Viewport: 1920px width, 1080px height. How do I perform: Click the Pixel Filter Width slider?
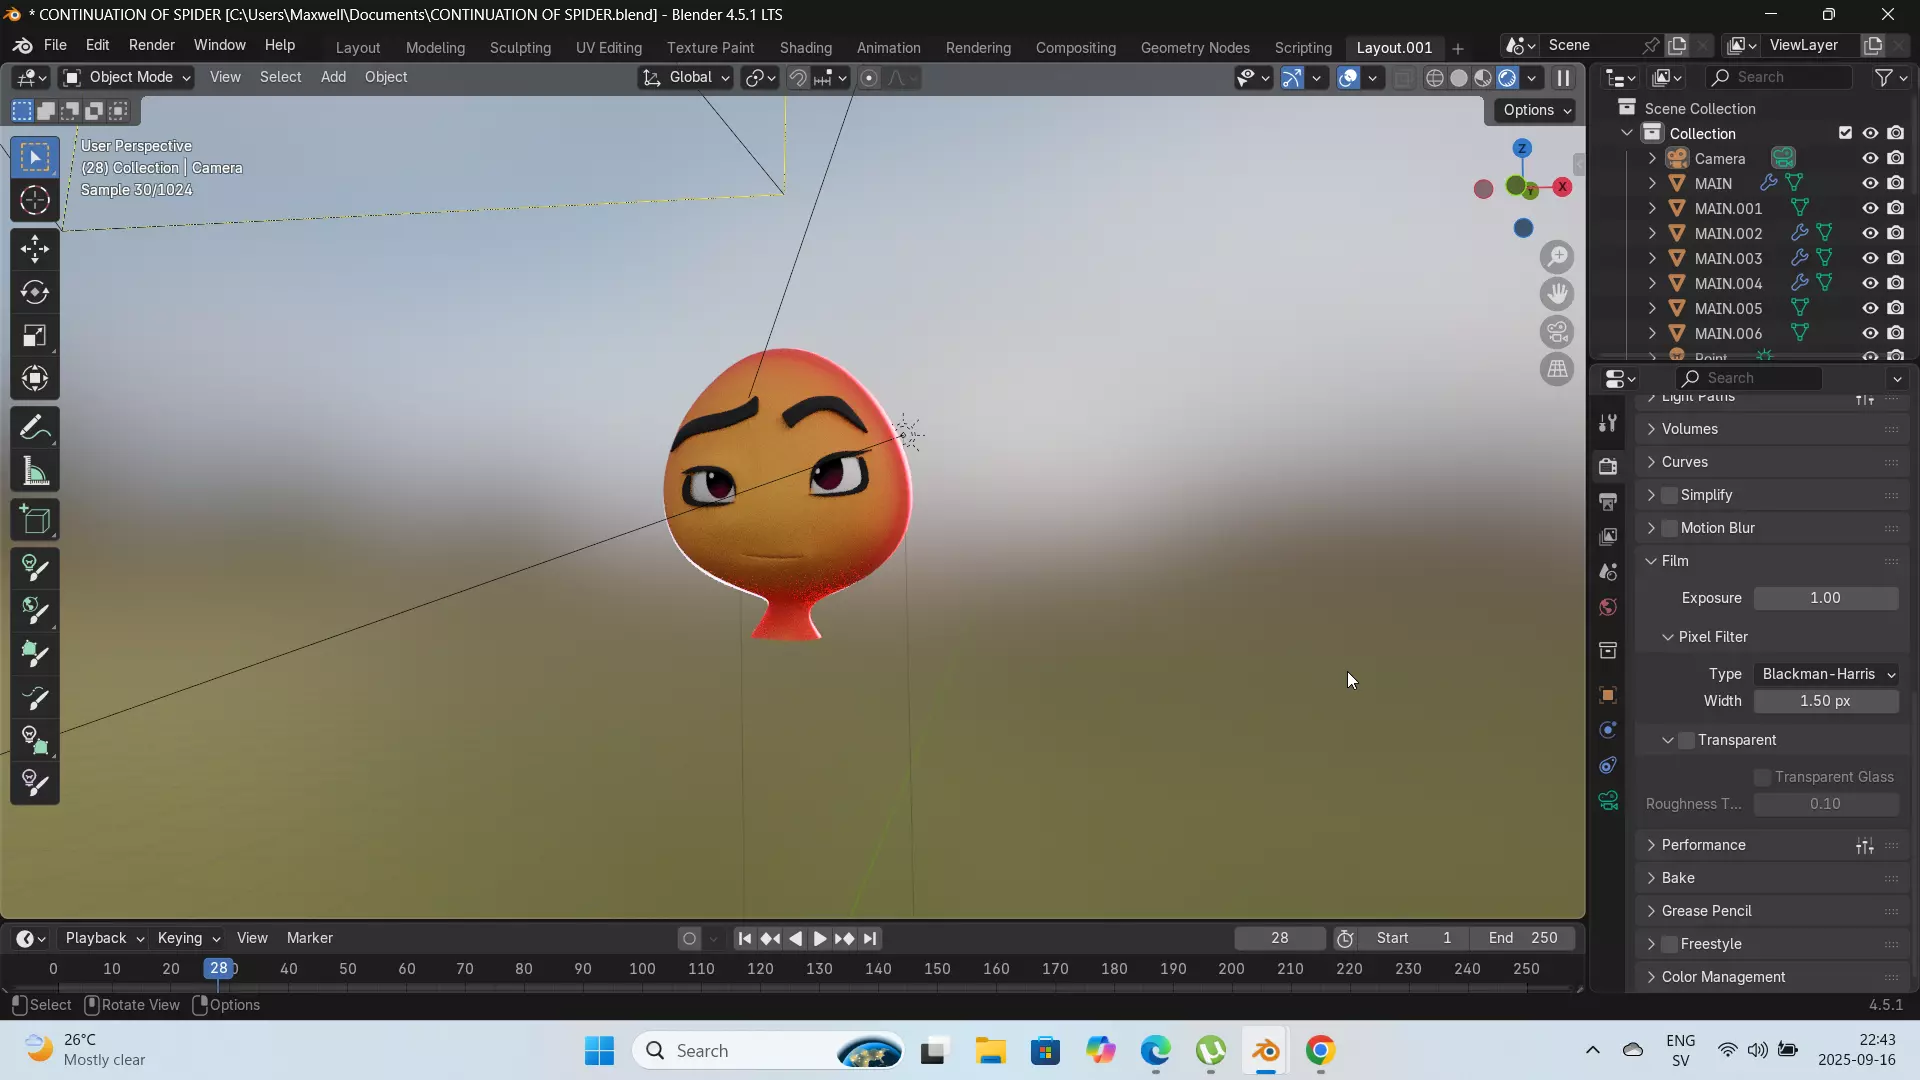(1826, 701)
